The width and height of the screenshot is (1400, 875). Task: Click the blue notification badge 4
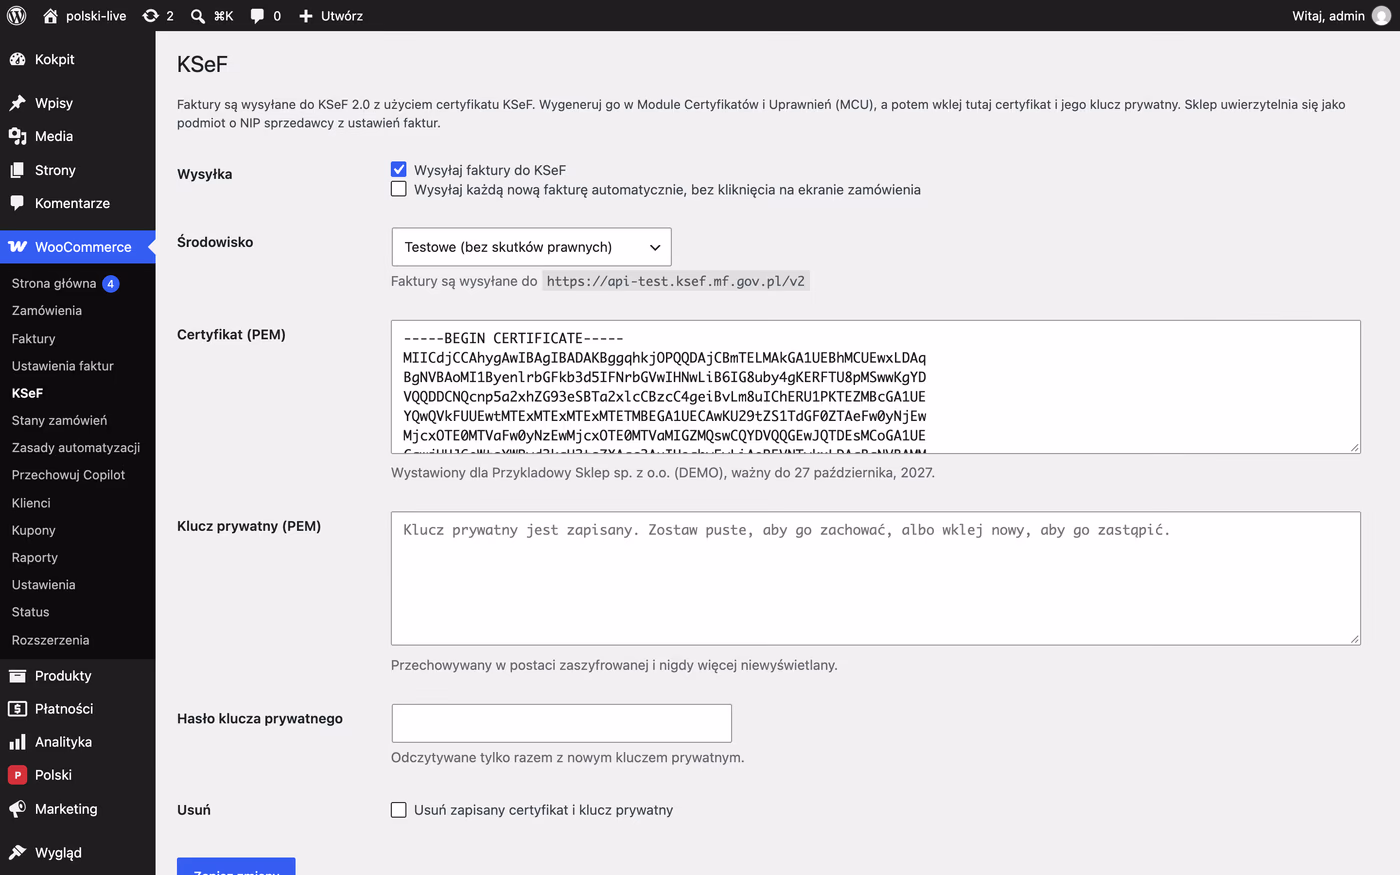[x=111, y=284]
